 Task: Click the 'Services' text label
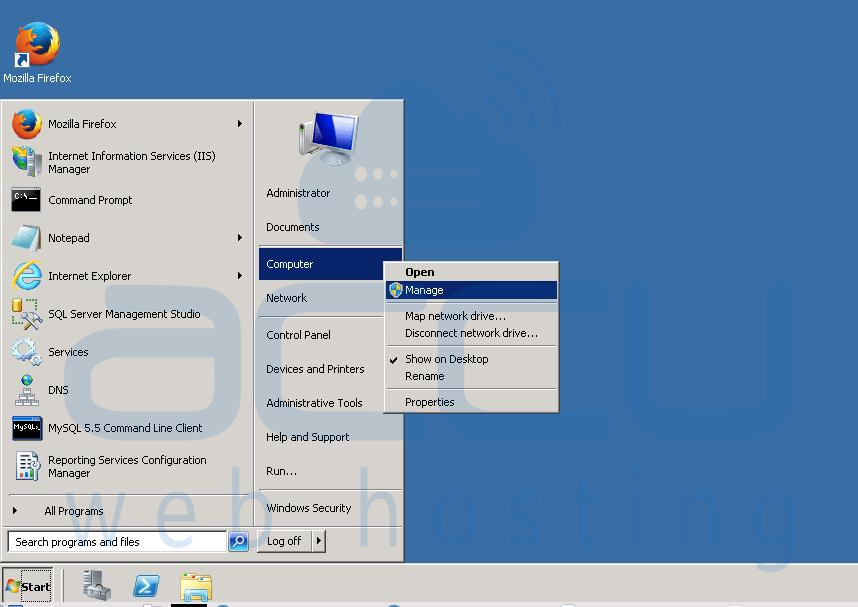(68, 352)
